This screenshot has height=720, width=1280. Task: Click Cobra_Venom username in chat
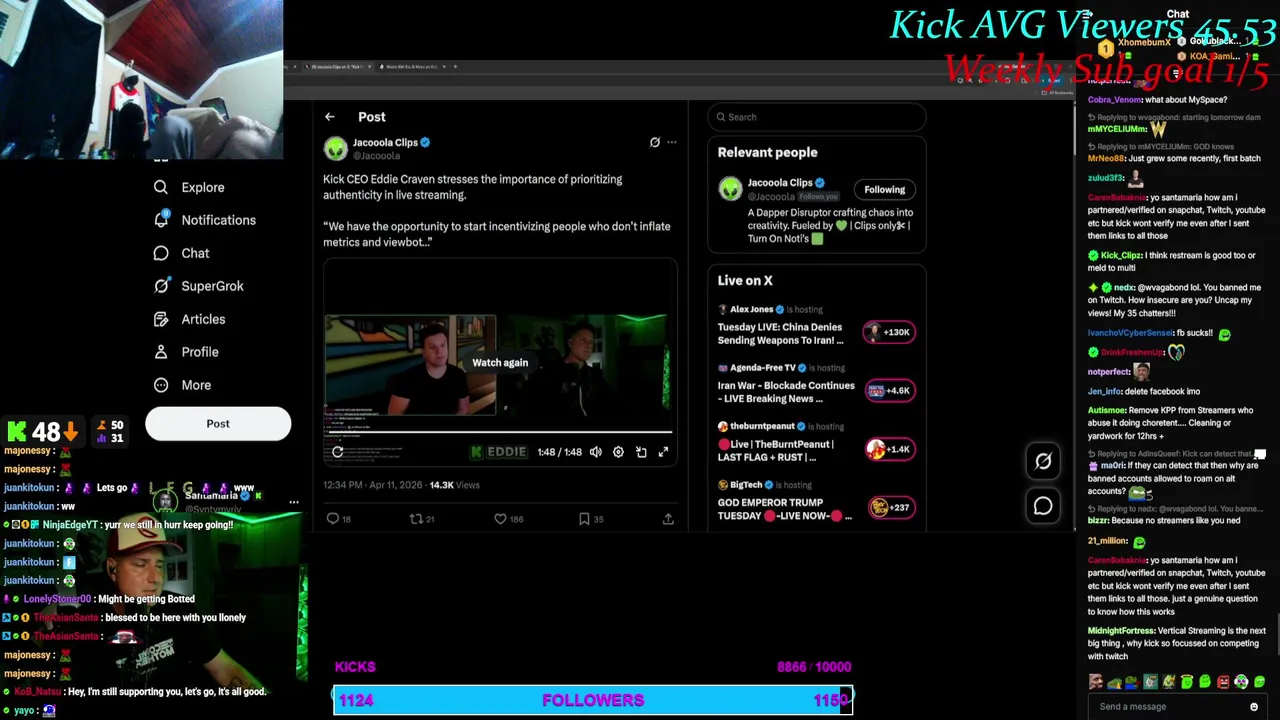1113,100
